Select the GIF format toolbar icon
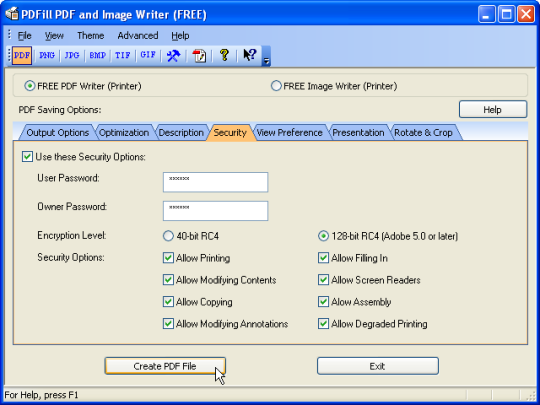Viewport: 540px width, 405px height. [x=148, y=55]
